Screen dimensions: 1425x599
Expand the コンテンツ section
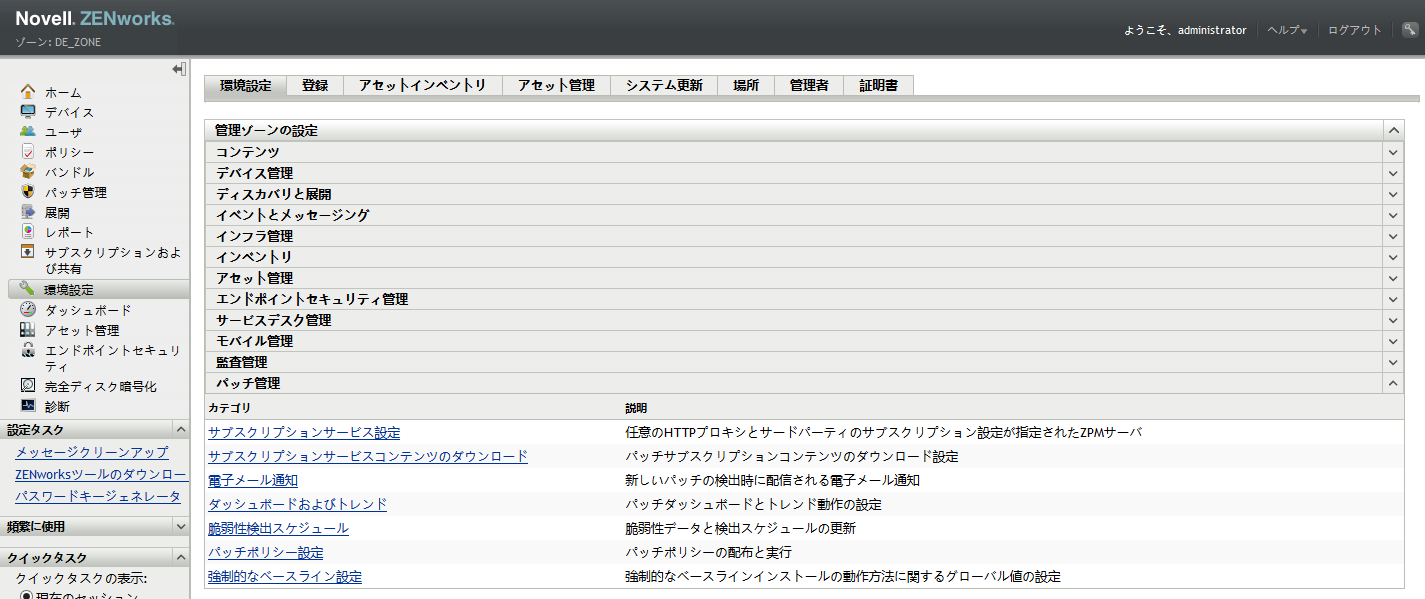point(1393,152)
